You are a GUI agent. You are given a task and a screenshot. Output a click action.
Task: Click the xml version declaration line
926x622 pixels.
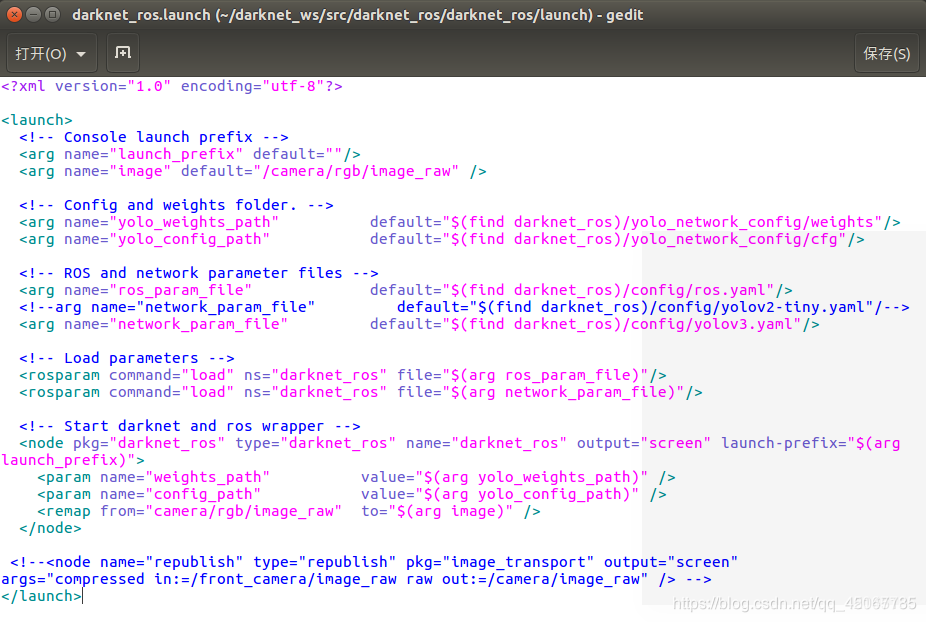click(172, 86)
